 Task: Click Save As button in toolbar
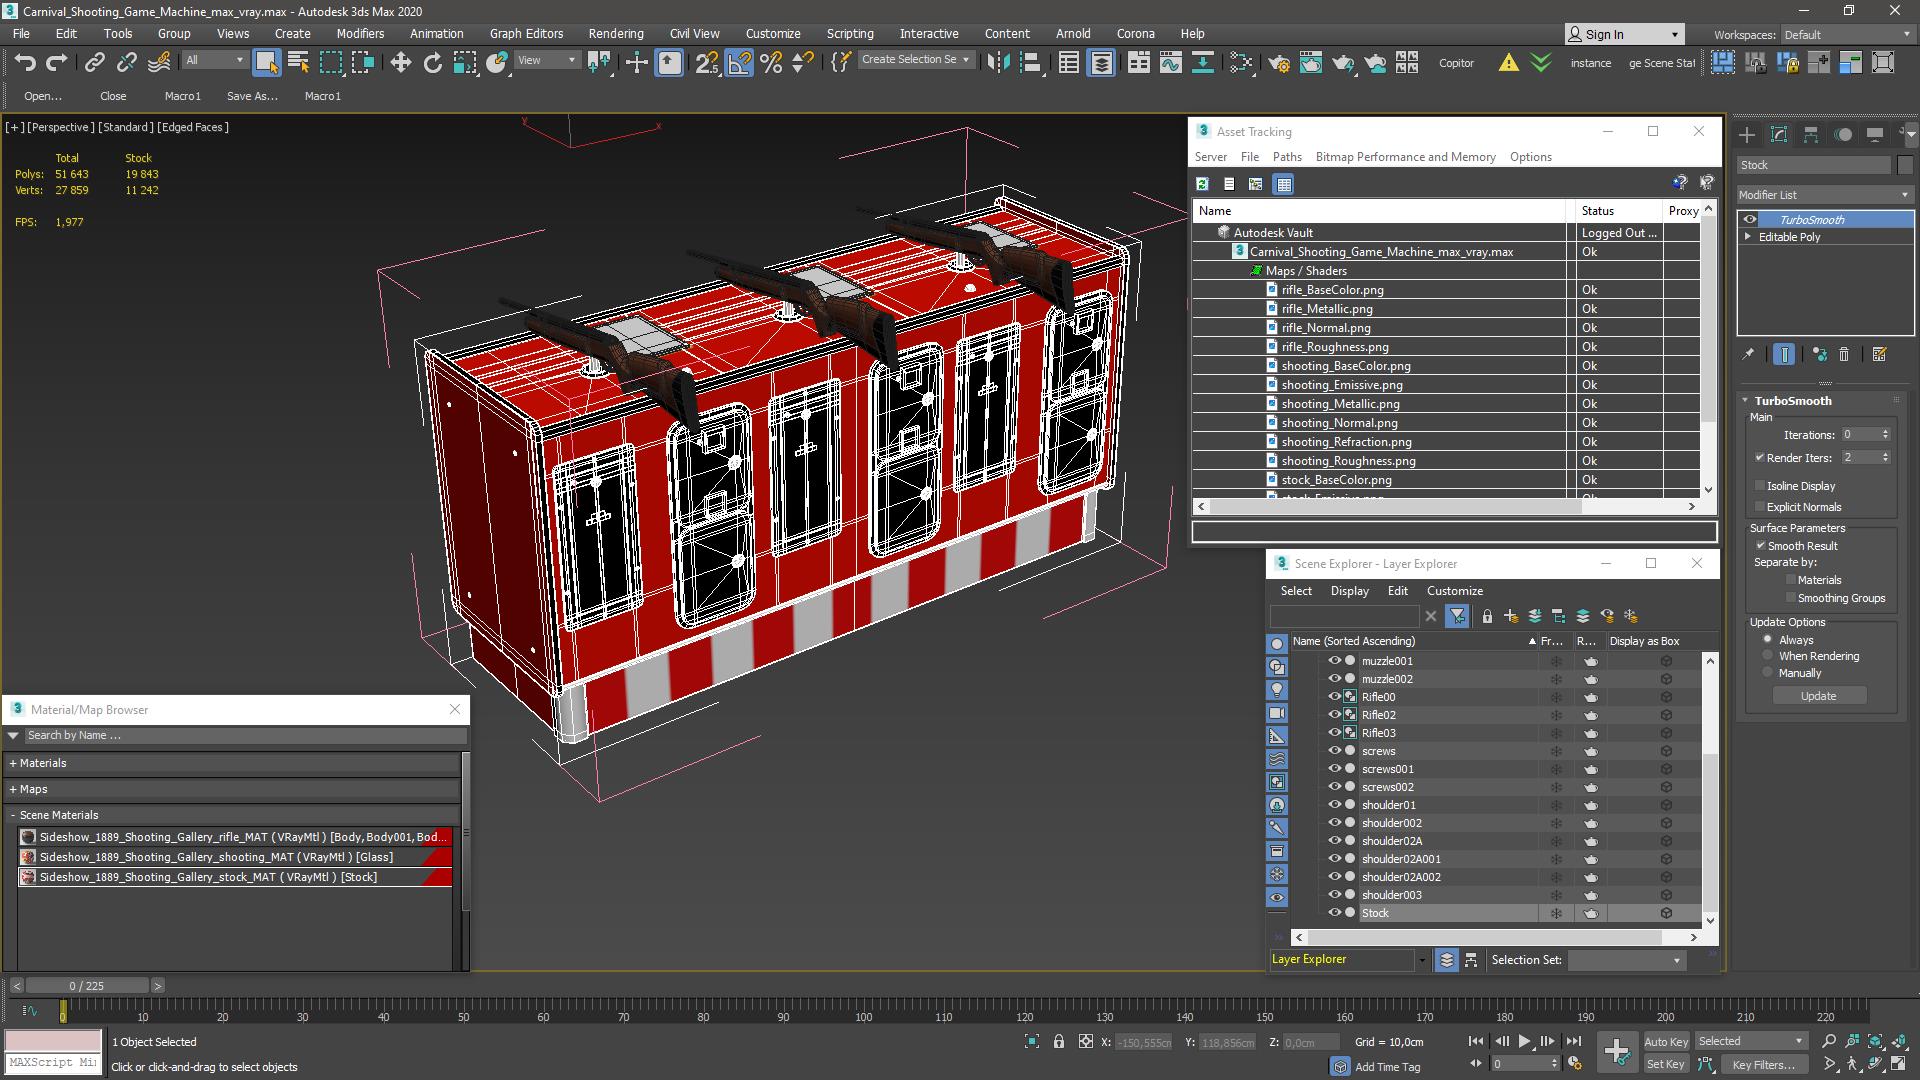pos(252,95)
